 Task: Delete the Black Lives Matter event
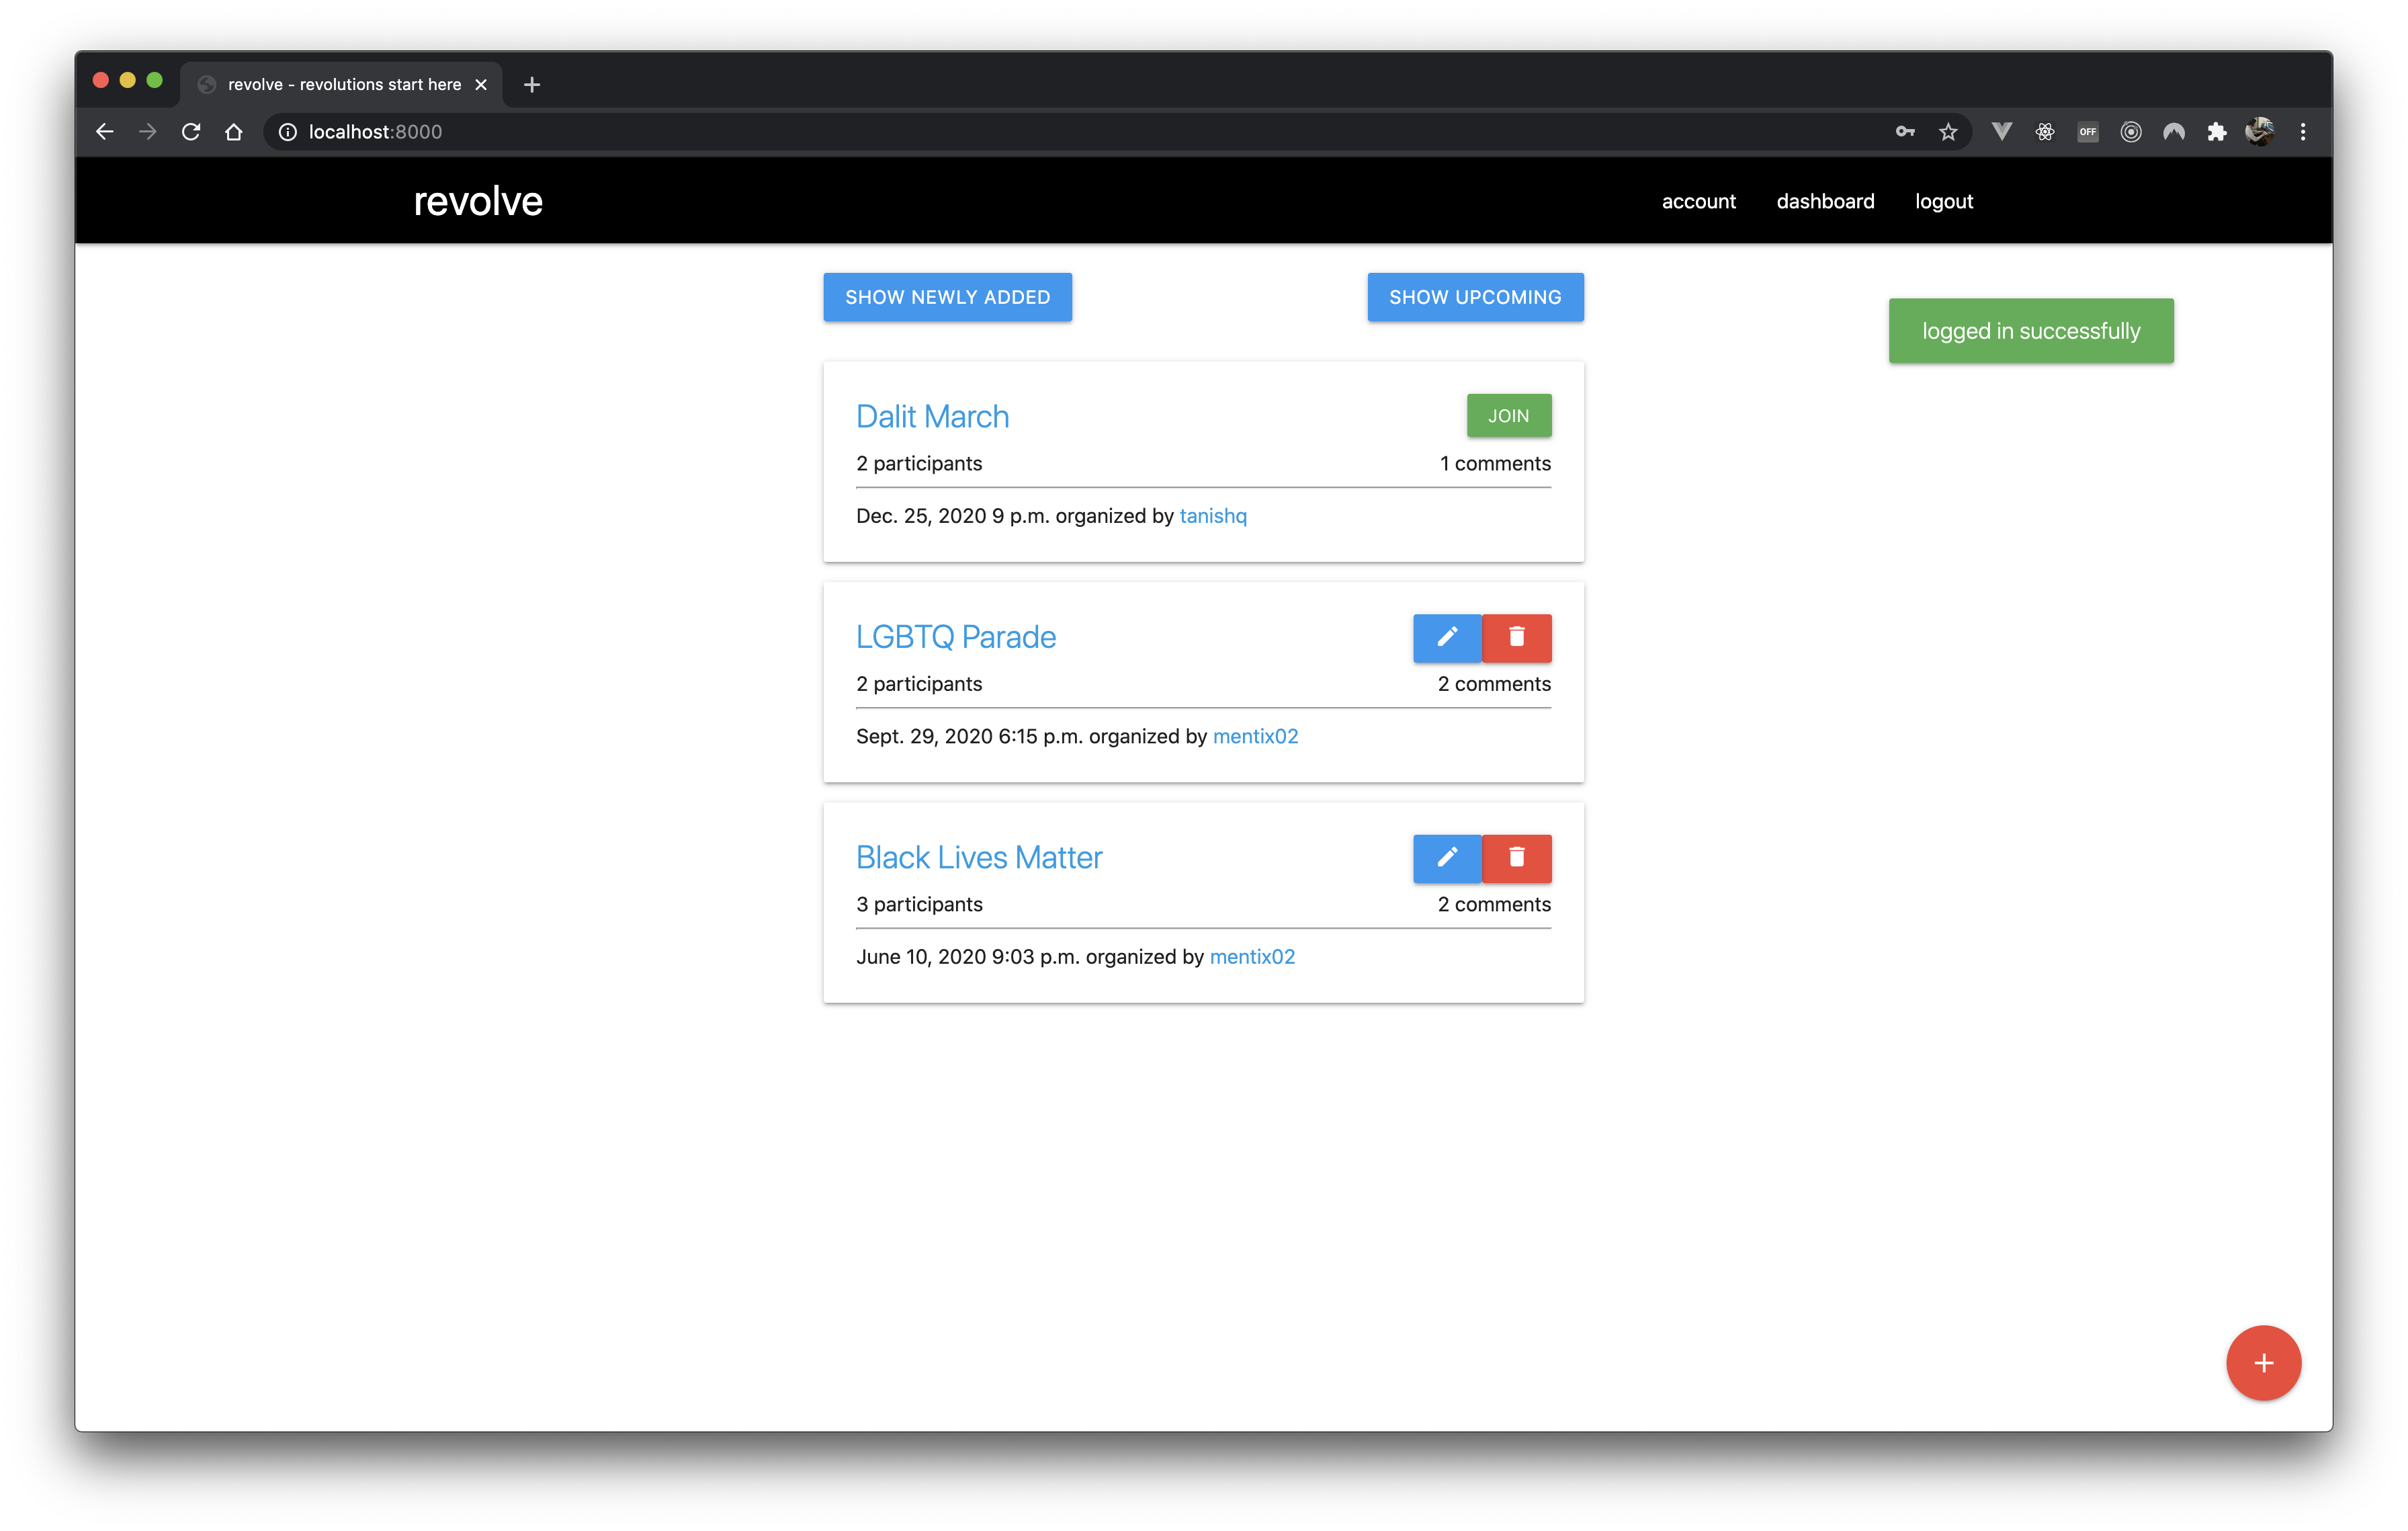coord(1516,858)
